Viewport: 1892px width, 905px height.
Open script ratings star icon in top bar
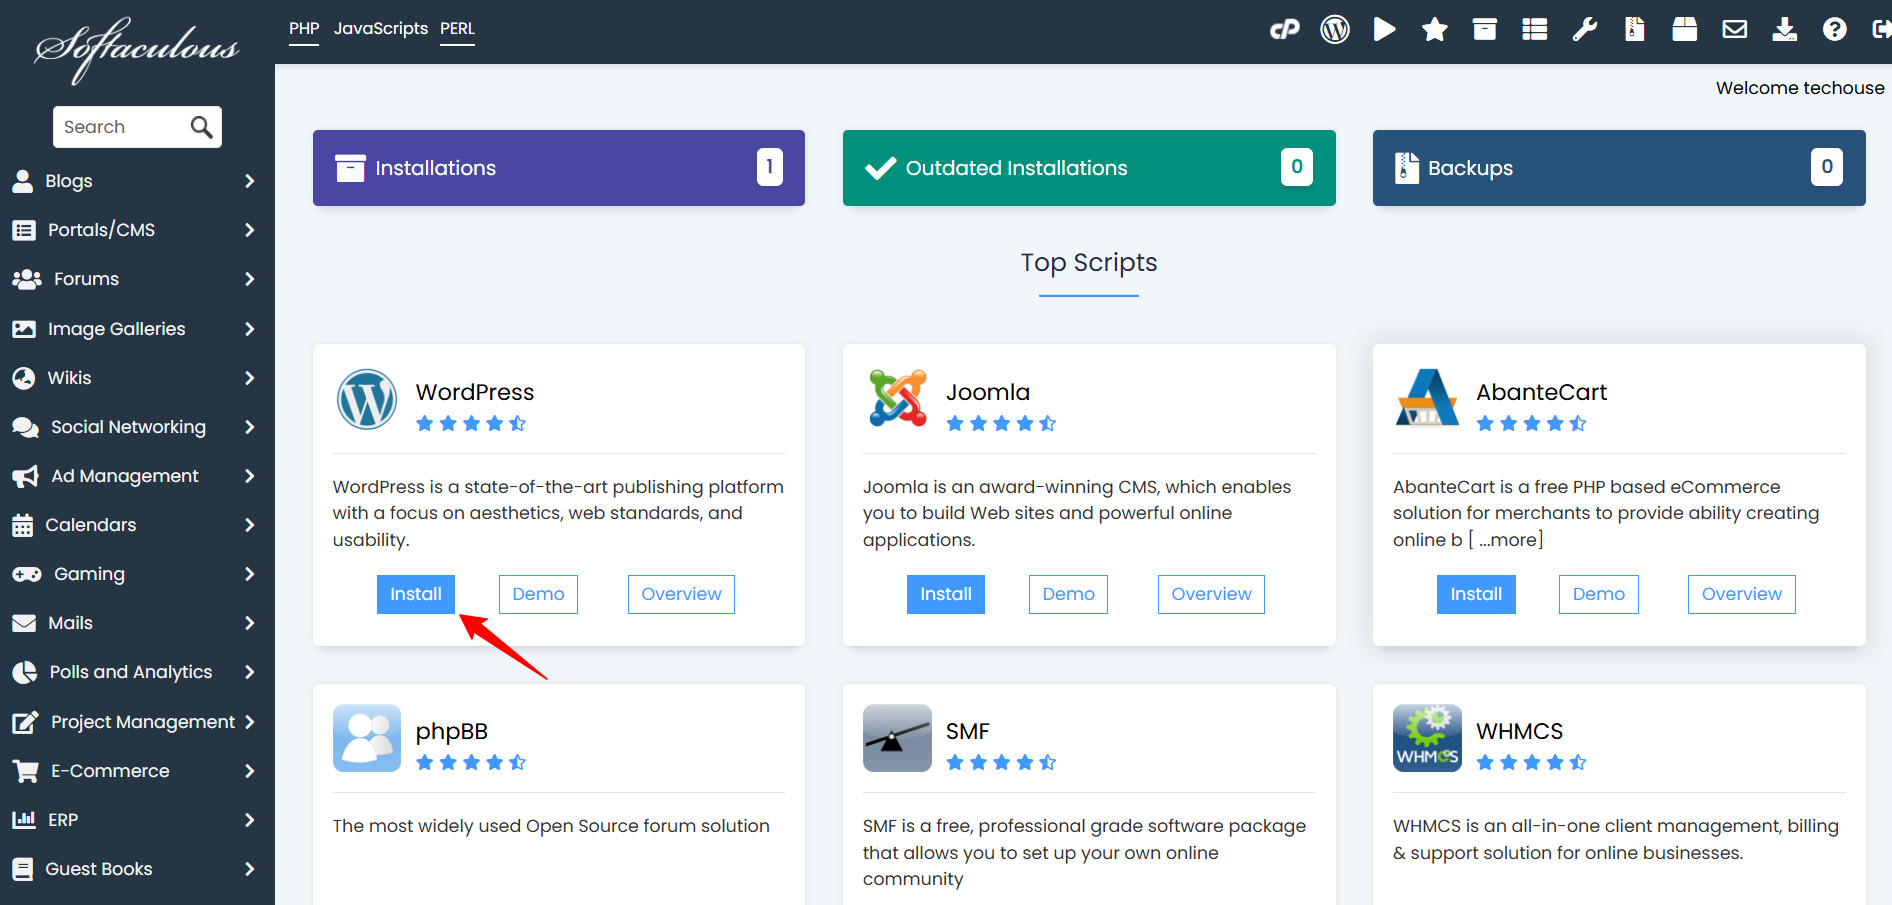pyautogui.click(x=1435, y=29)
